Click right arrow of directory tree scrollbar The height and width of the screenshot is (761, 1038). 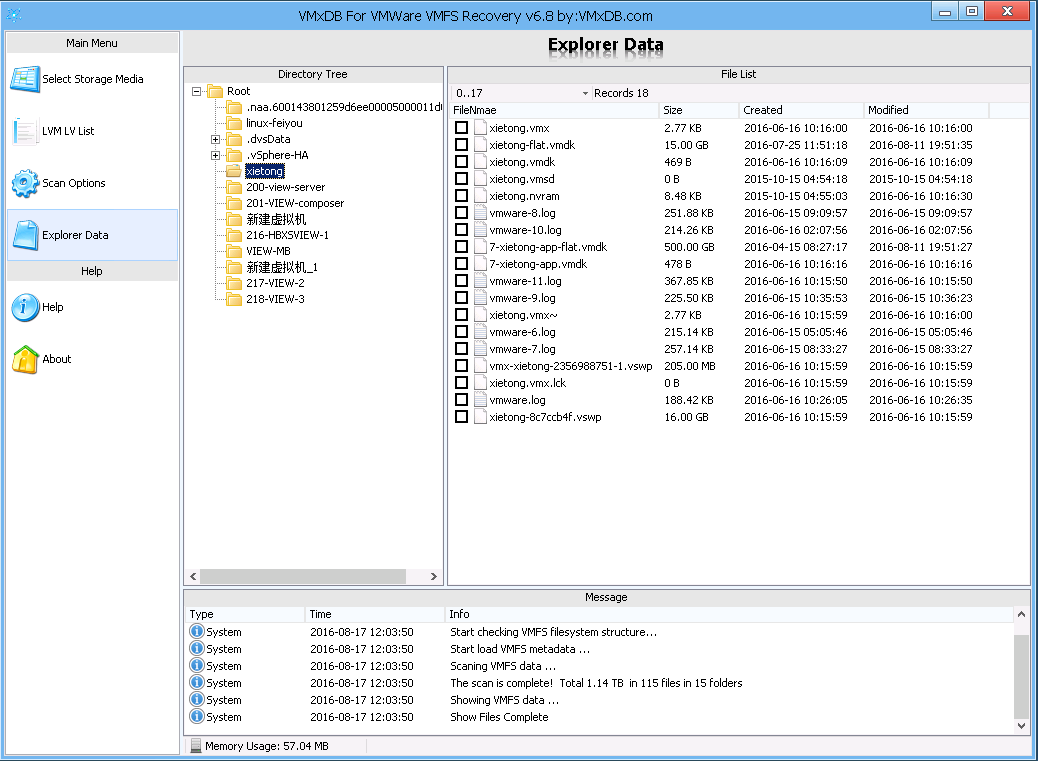point(434,576)
